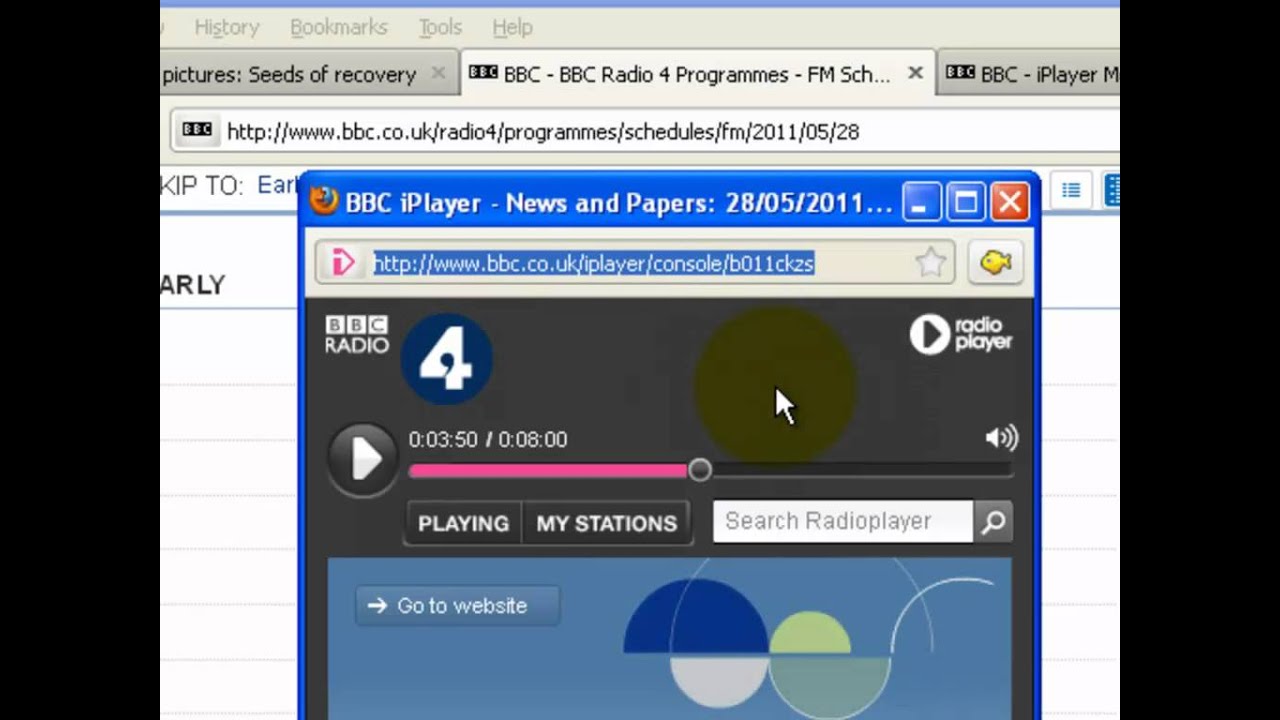The width and height of the screenshot is (1280, 720).
Task: Open the Bookmarks menu
Action: pyautogui.click(x=338, y=27)
